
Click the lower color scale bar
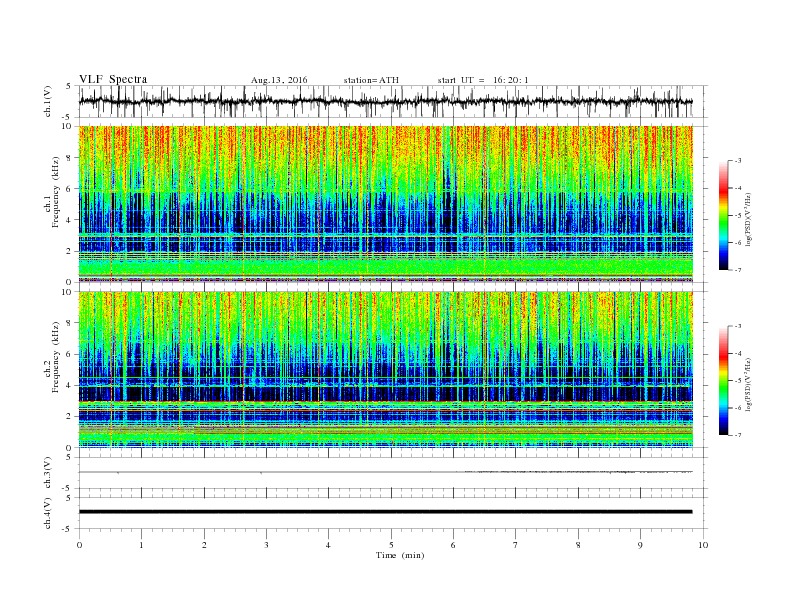pyautogui.click(x=723, y=381)
